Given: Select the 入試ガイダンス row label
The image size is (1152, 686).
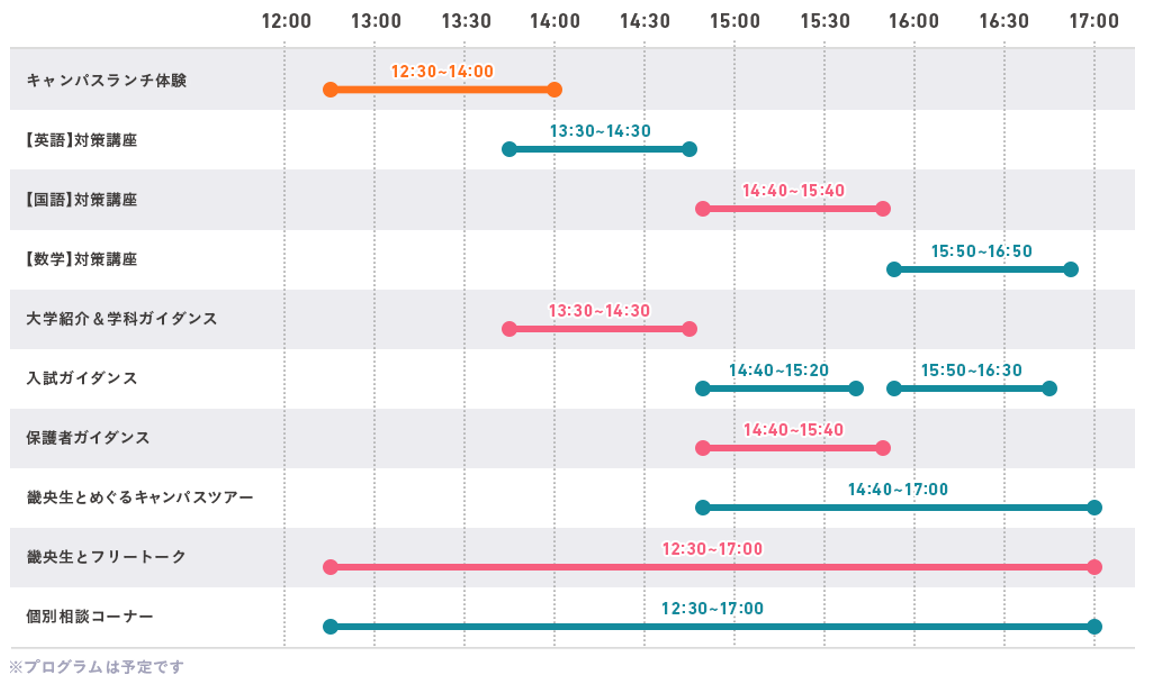Looking at the screenshot, I should click(x=82, y=379).
